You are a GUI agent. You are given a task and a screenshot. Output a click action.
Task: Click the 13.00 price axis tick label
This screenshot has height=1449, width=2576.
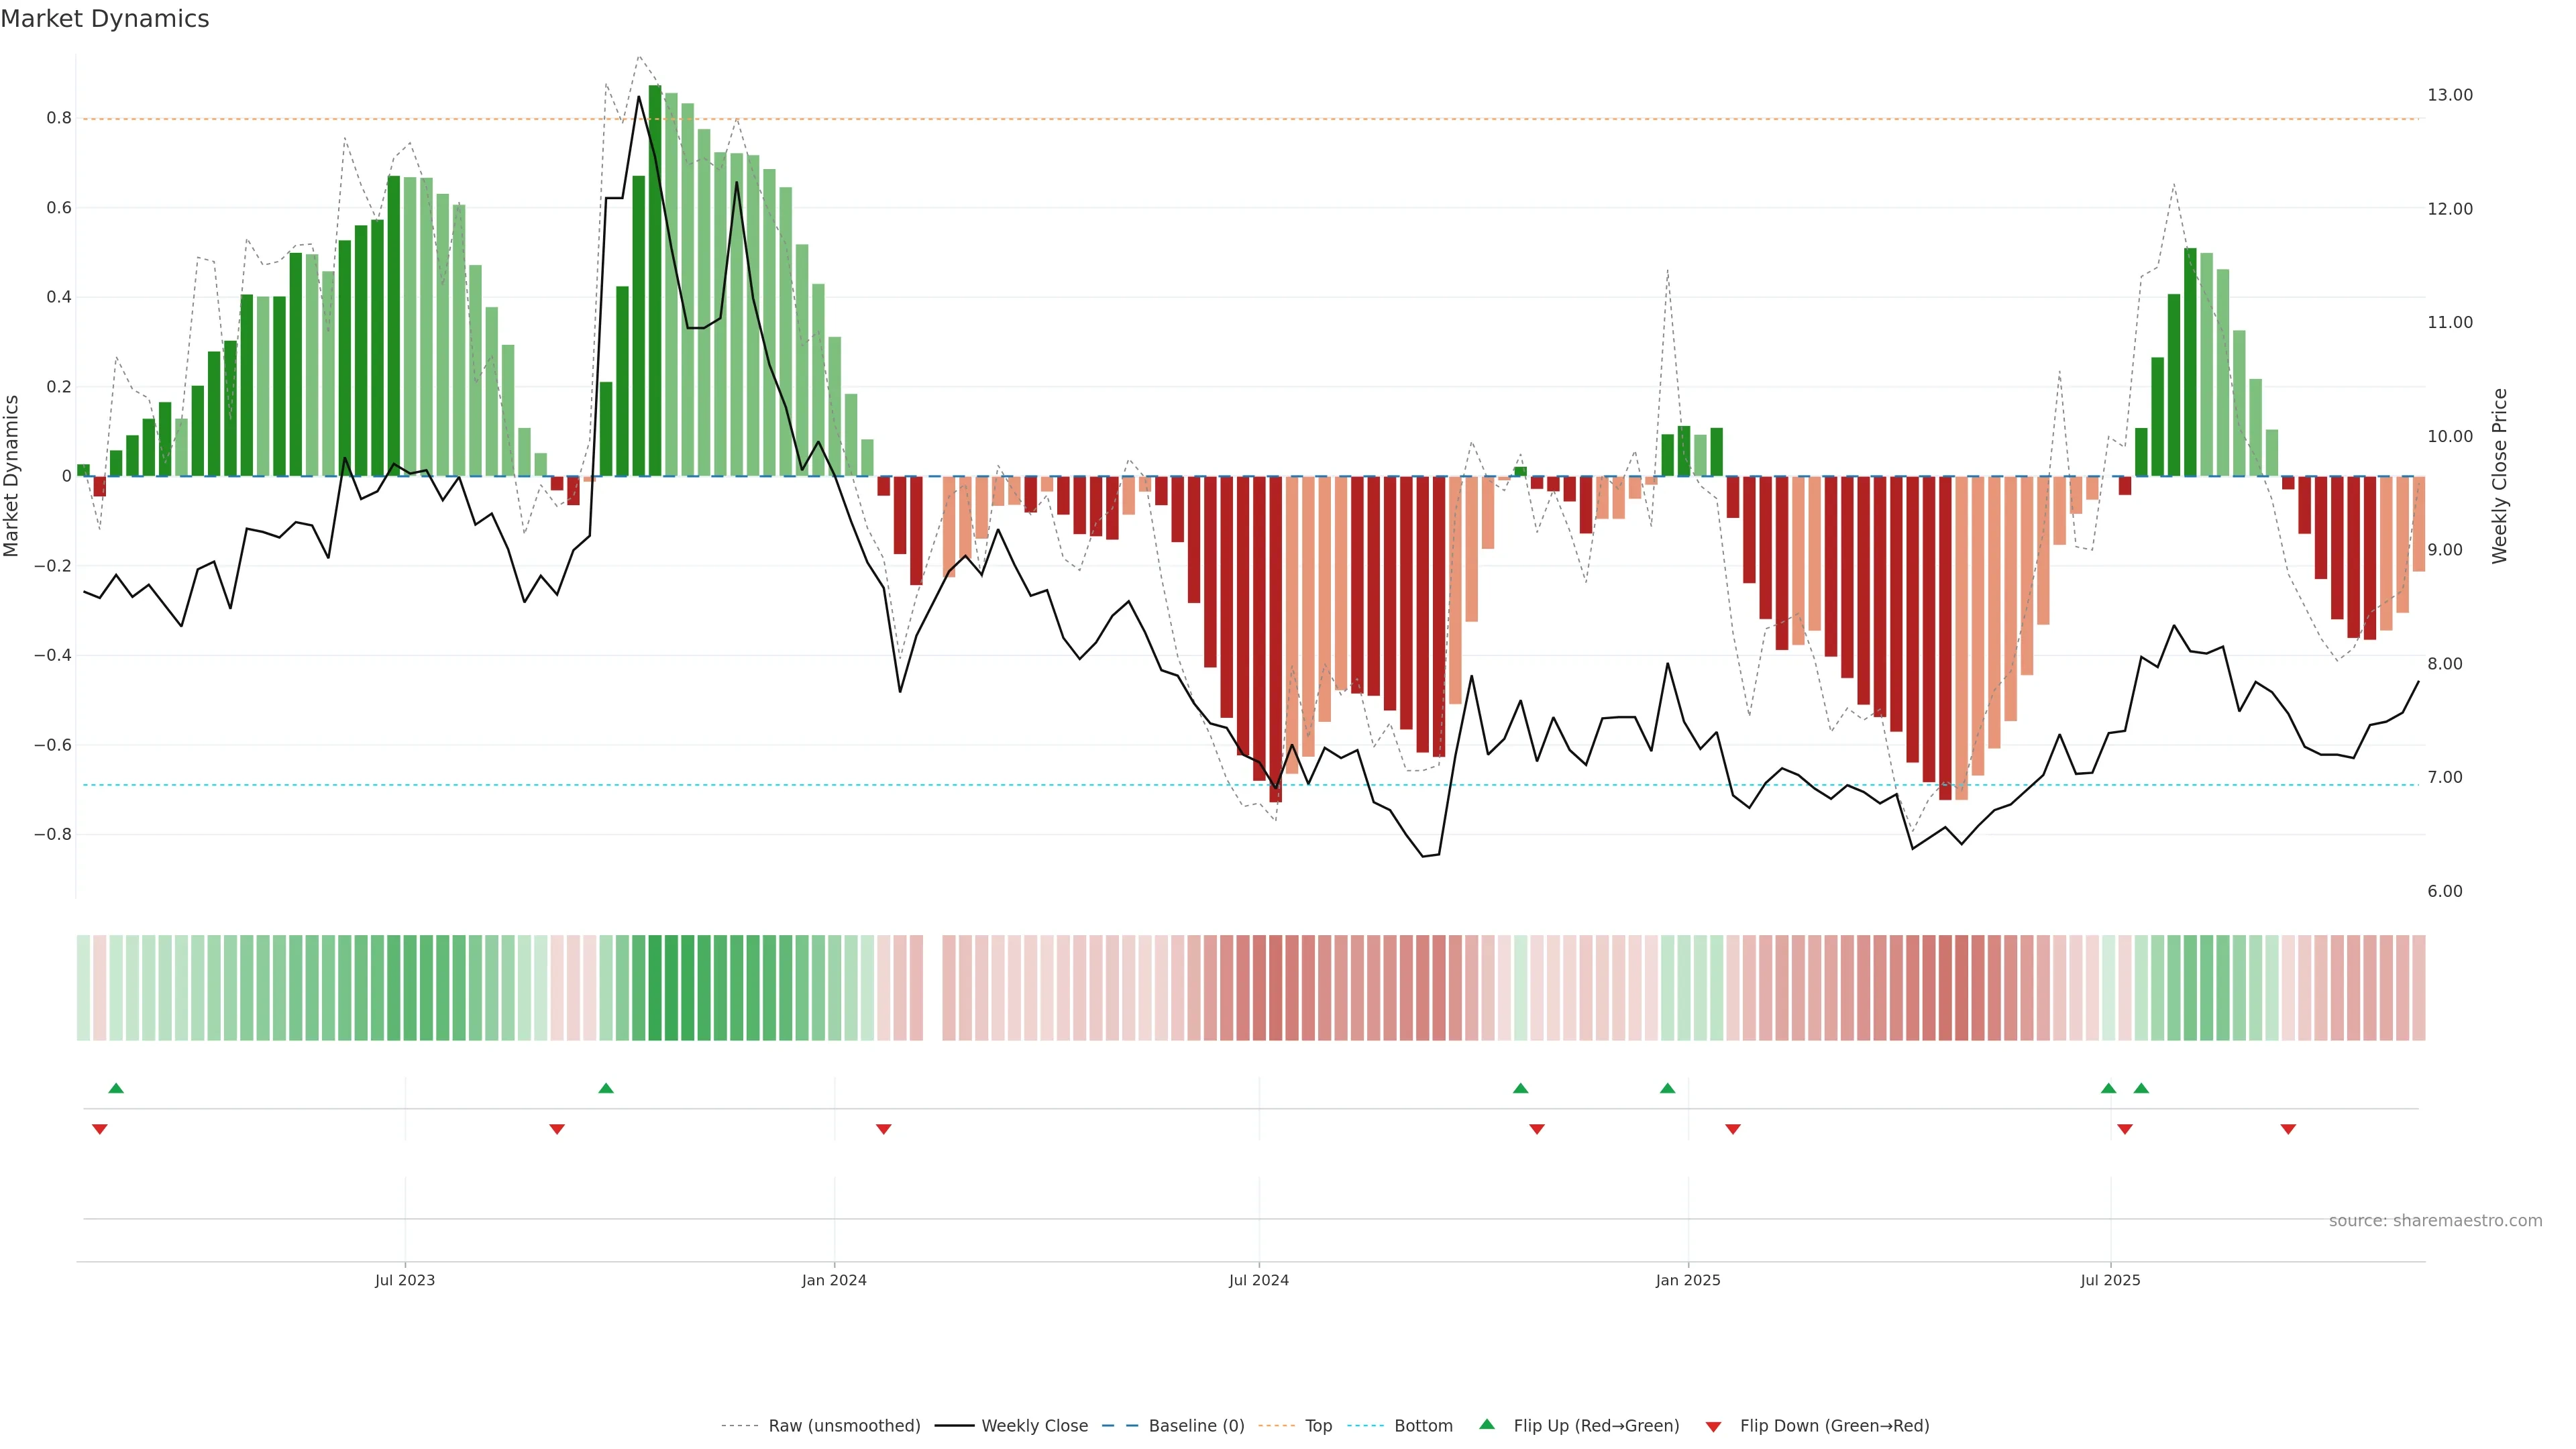click(2449, 95)
